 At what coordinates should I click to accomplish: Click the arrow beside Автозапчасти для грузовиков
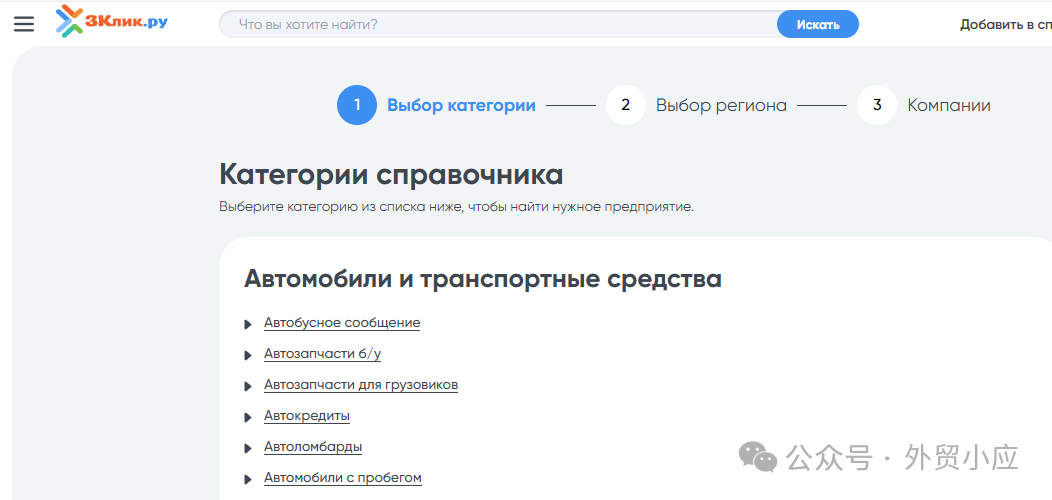pos(248,386)
